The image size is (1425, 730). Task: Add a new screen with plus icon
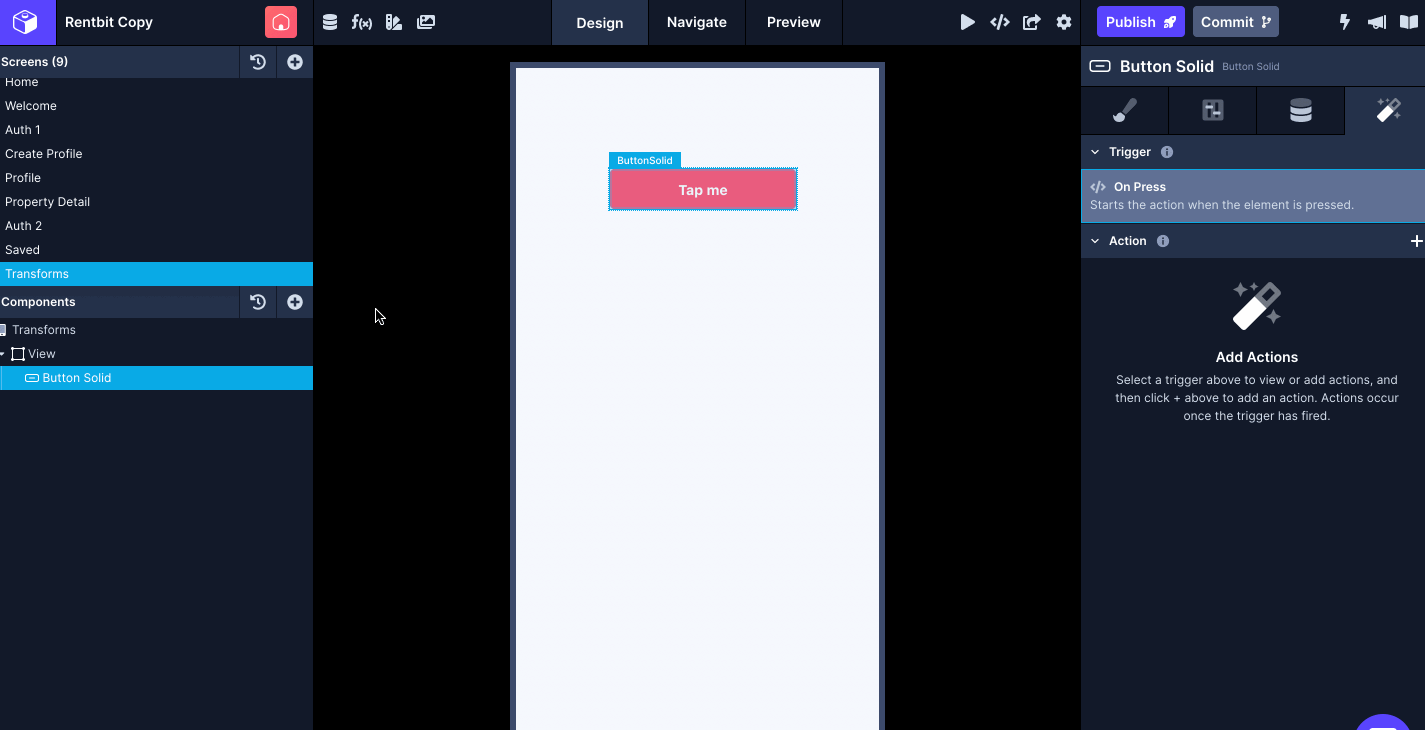pos(295,62)
